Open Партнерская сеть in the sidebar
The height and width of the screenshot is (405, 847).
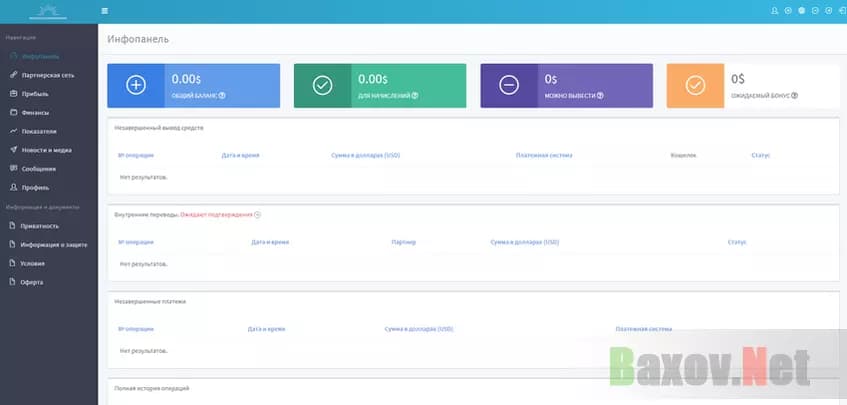coord(48,75)
